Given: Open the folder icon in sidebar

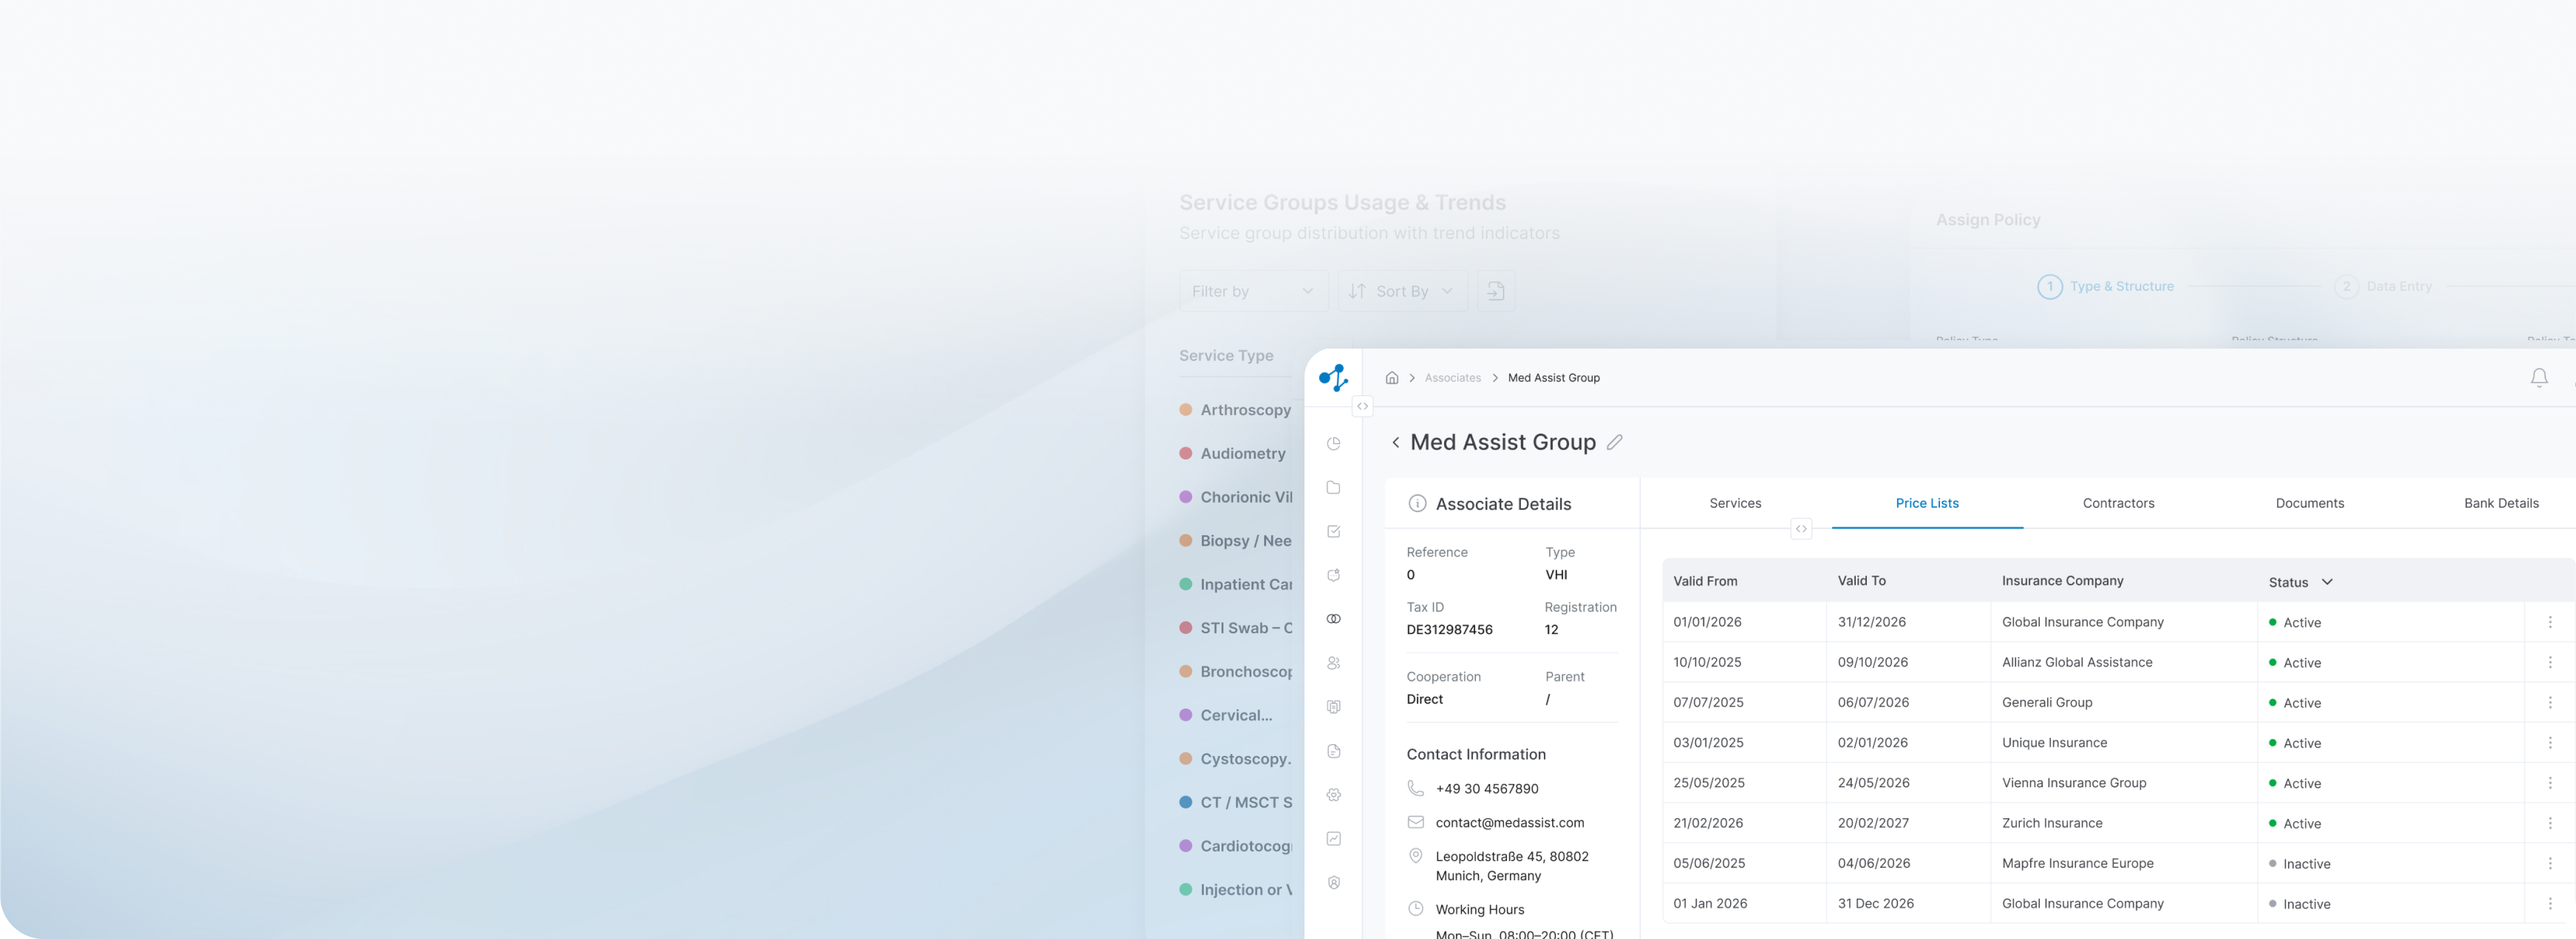Looking at the screenshot, I should [x=1333, y=487].
